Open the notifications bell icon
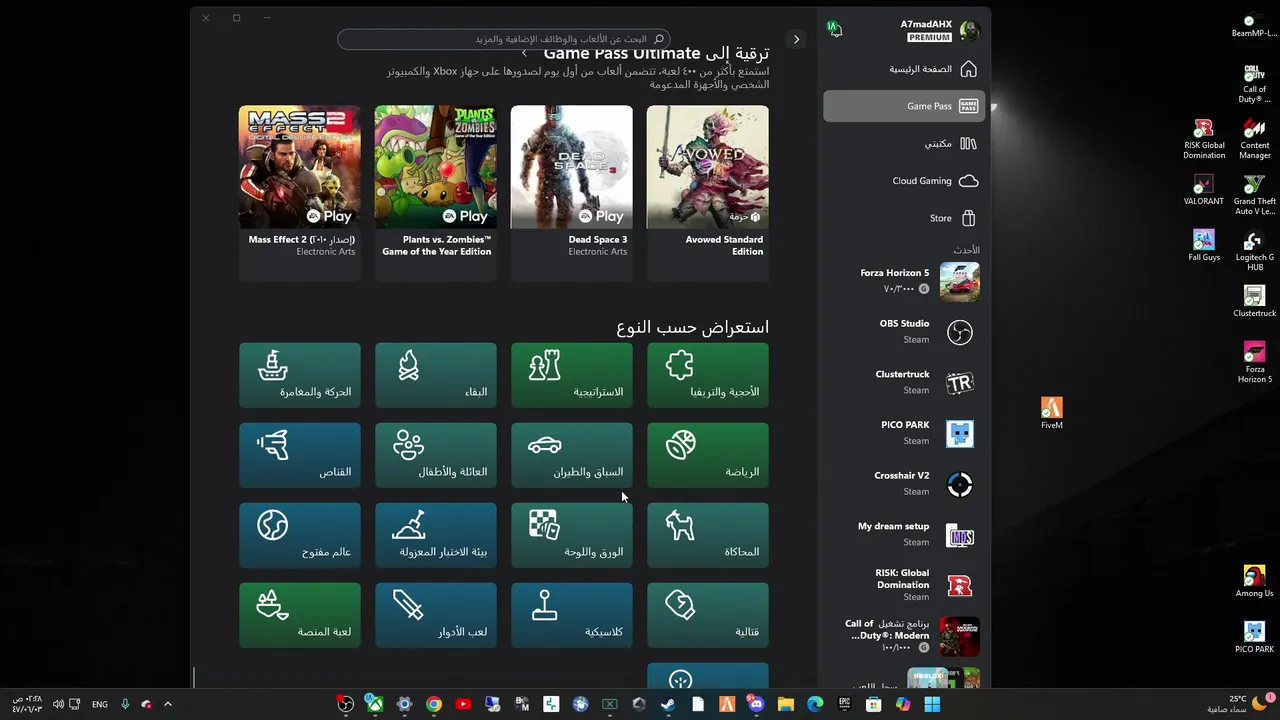Screen dimensions: 1280x720 [x=834, y=30]
